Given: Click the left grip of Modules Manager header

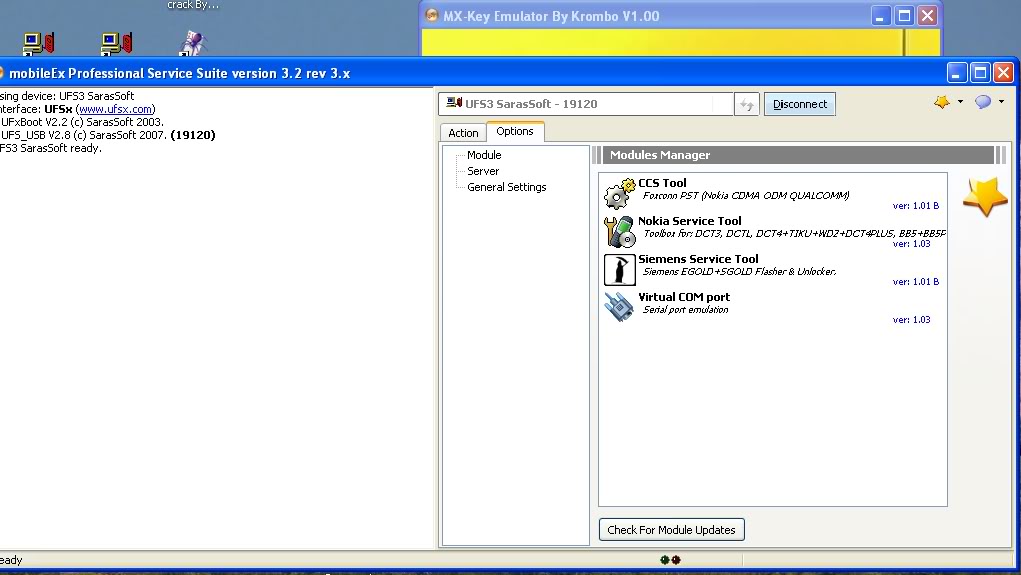Looking at the screenshot, I should tap(596, 155).
